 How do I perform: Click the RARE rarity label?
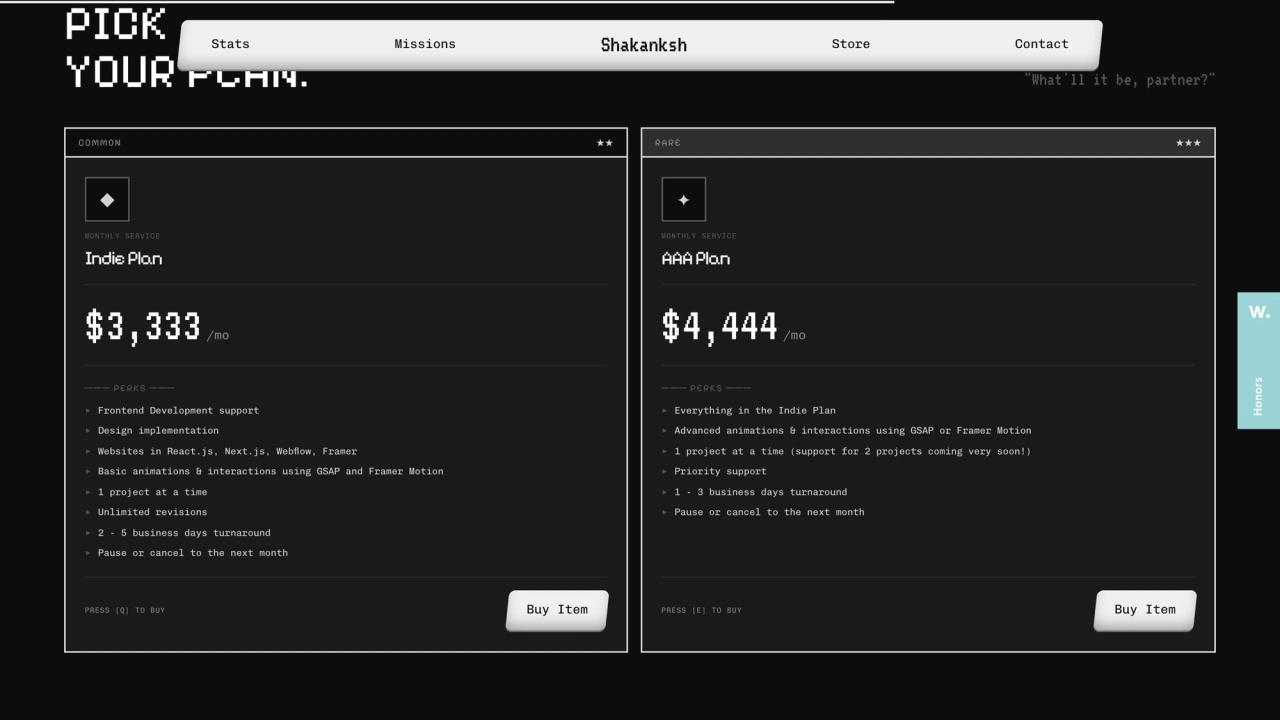(668, 143)
